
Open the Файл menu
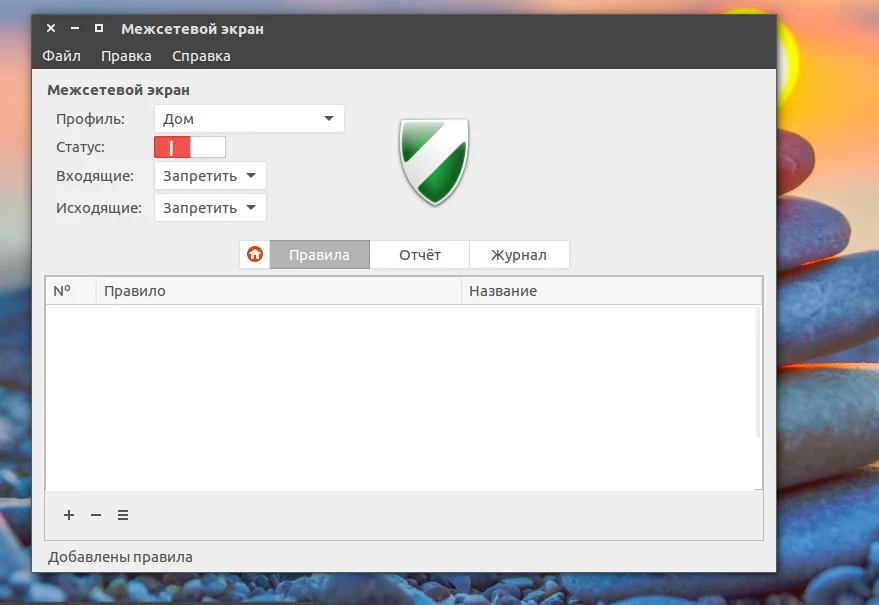click(x=62, y=56)
